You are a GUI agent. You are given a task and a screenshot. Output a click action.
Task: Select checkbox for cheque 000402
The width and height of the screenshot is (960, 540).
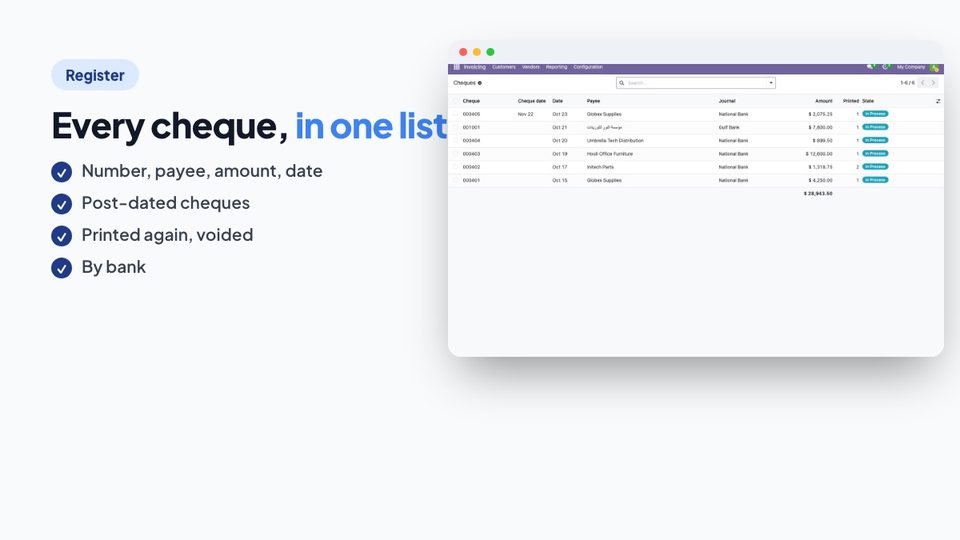pos(455,167)
